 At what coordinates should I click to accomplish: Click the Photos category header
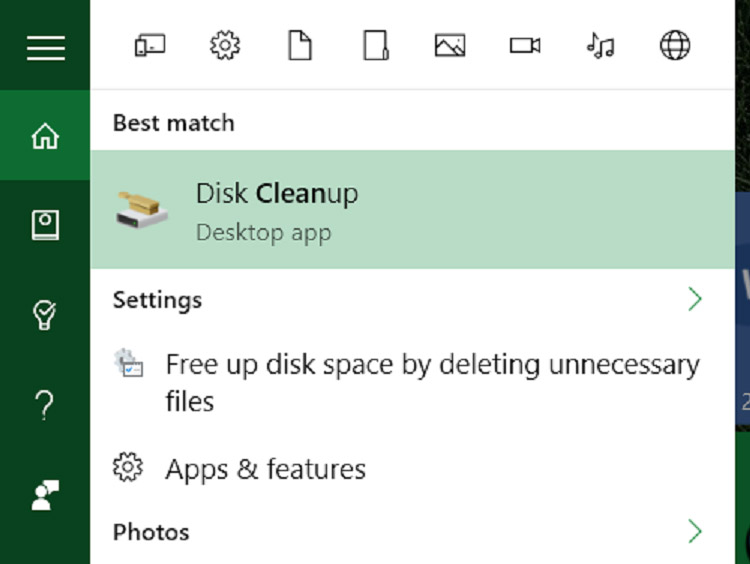coord(151,531)
